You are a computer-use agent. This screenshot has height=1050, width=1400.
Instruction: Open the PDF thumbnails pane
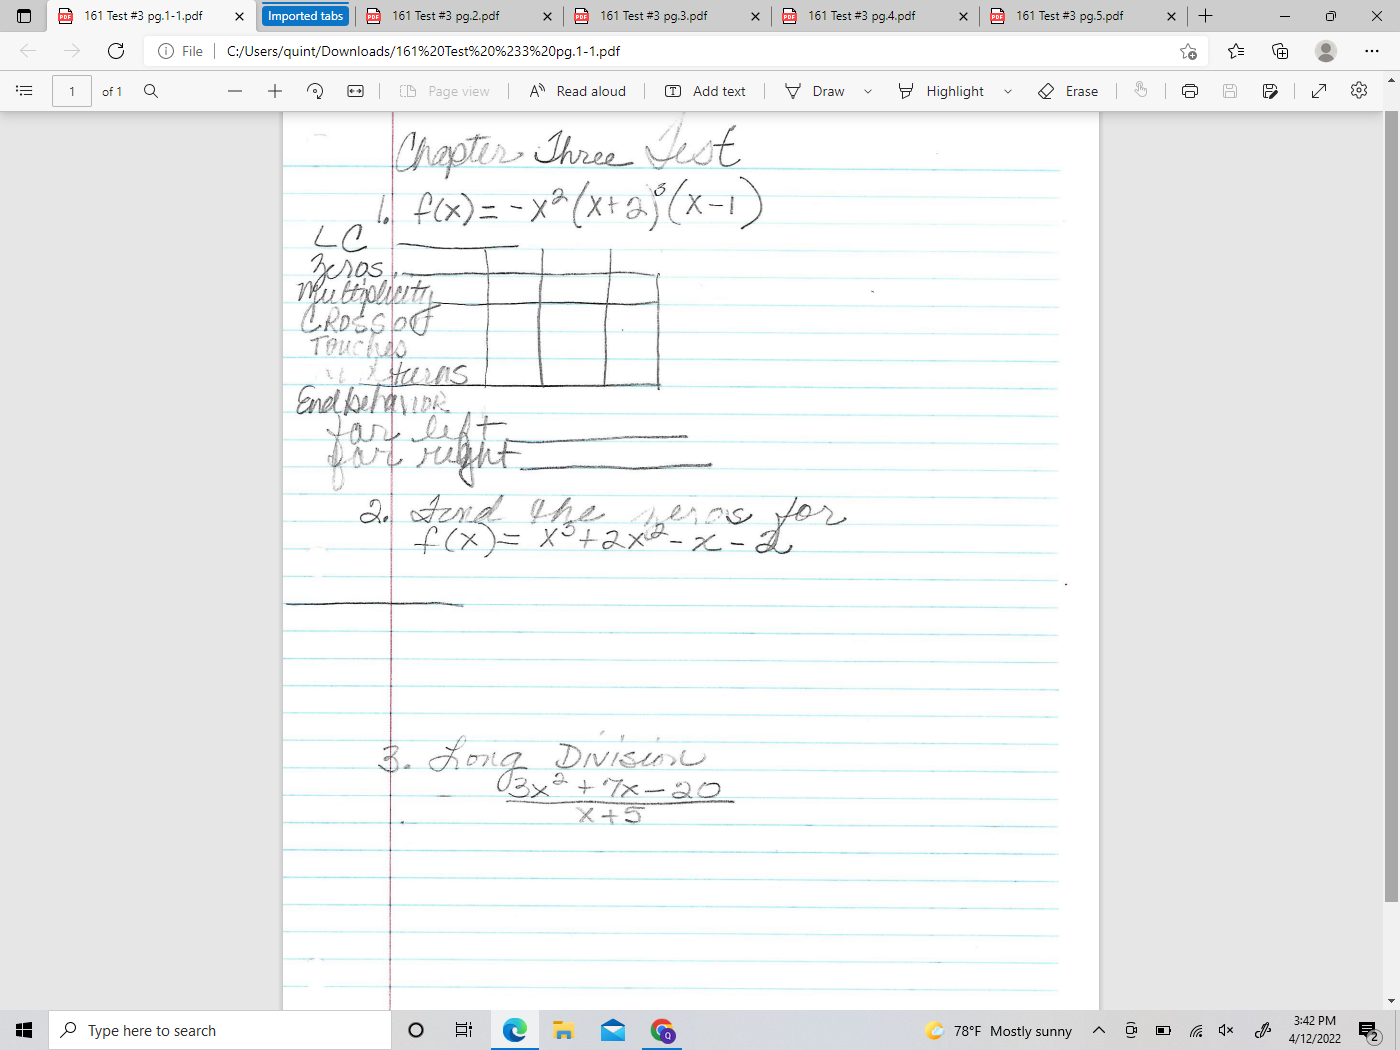(24, 90)
